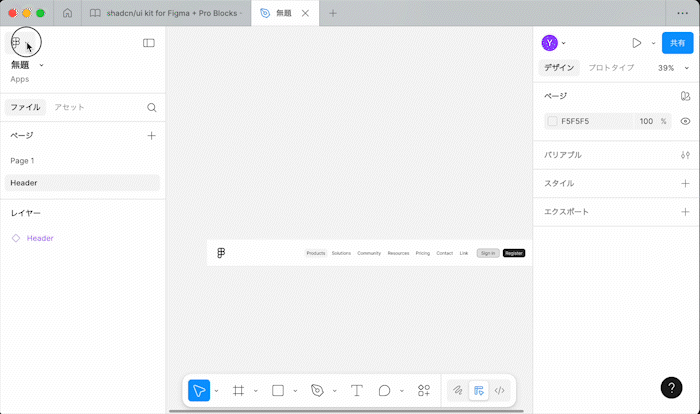Select the Pen tool
Viewport: 700px width, 414px height.
[317, 391]
